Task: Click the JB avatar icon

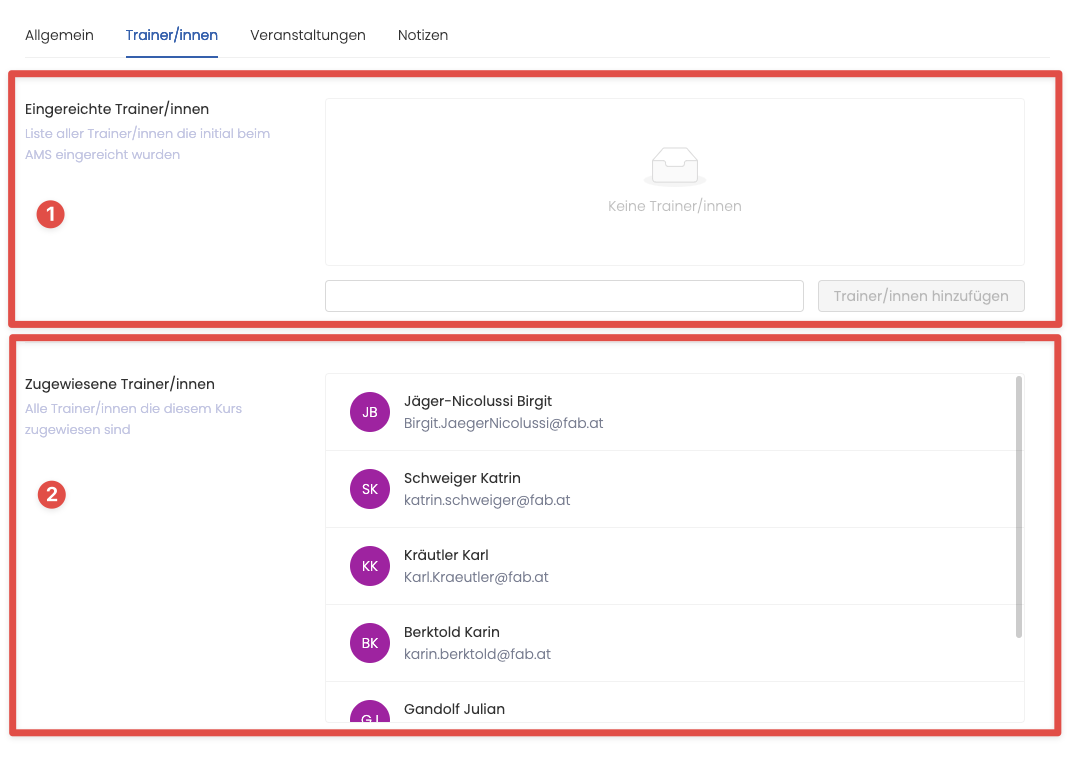Action: 370,412
